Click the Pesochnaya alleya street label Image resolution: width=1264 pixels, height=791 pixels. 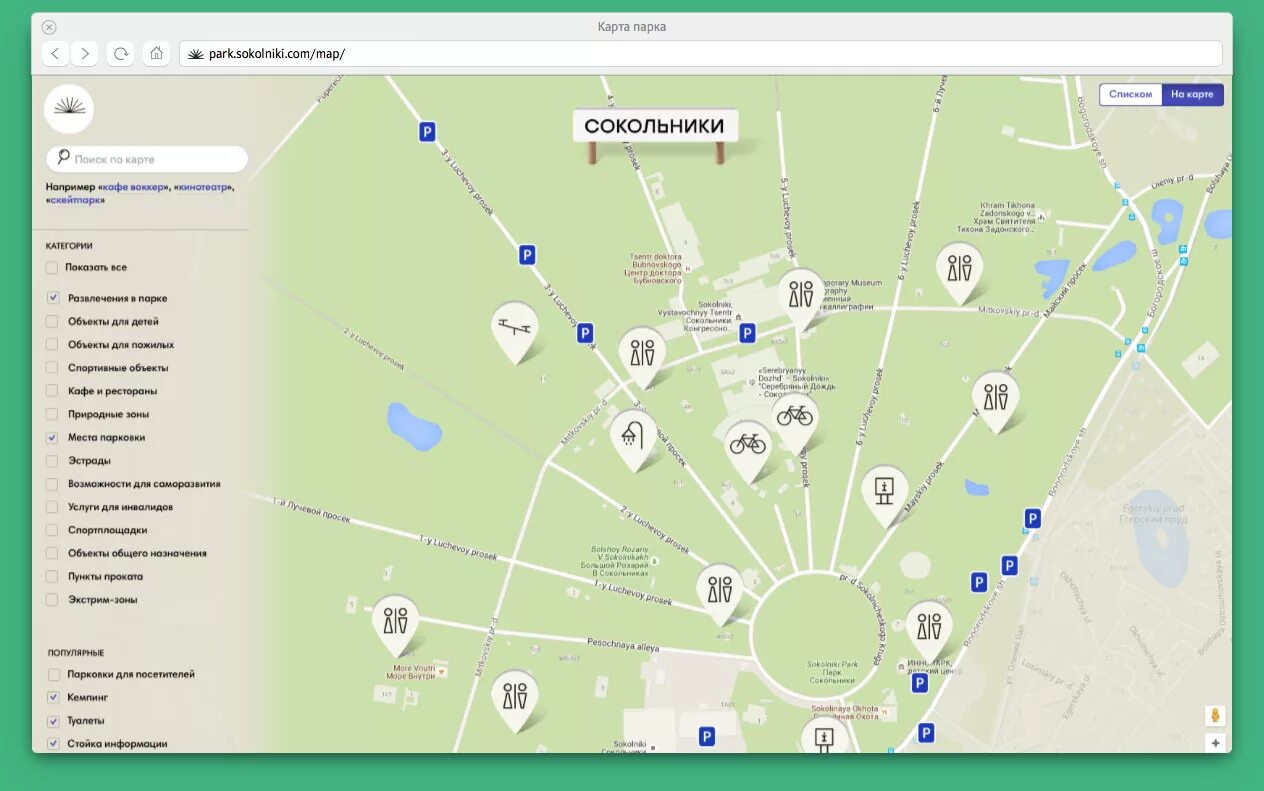623,645
